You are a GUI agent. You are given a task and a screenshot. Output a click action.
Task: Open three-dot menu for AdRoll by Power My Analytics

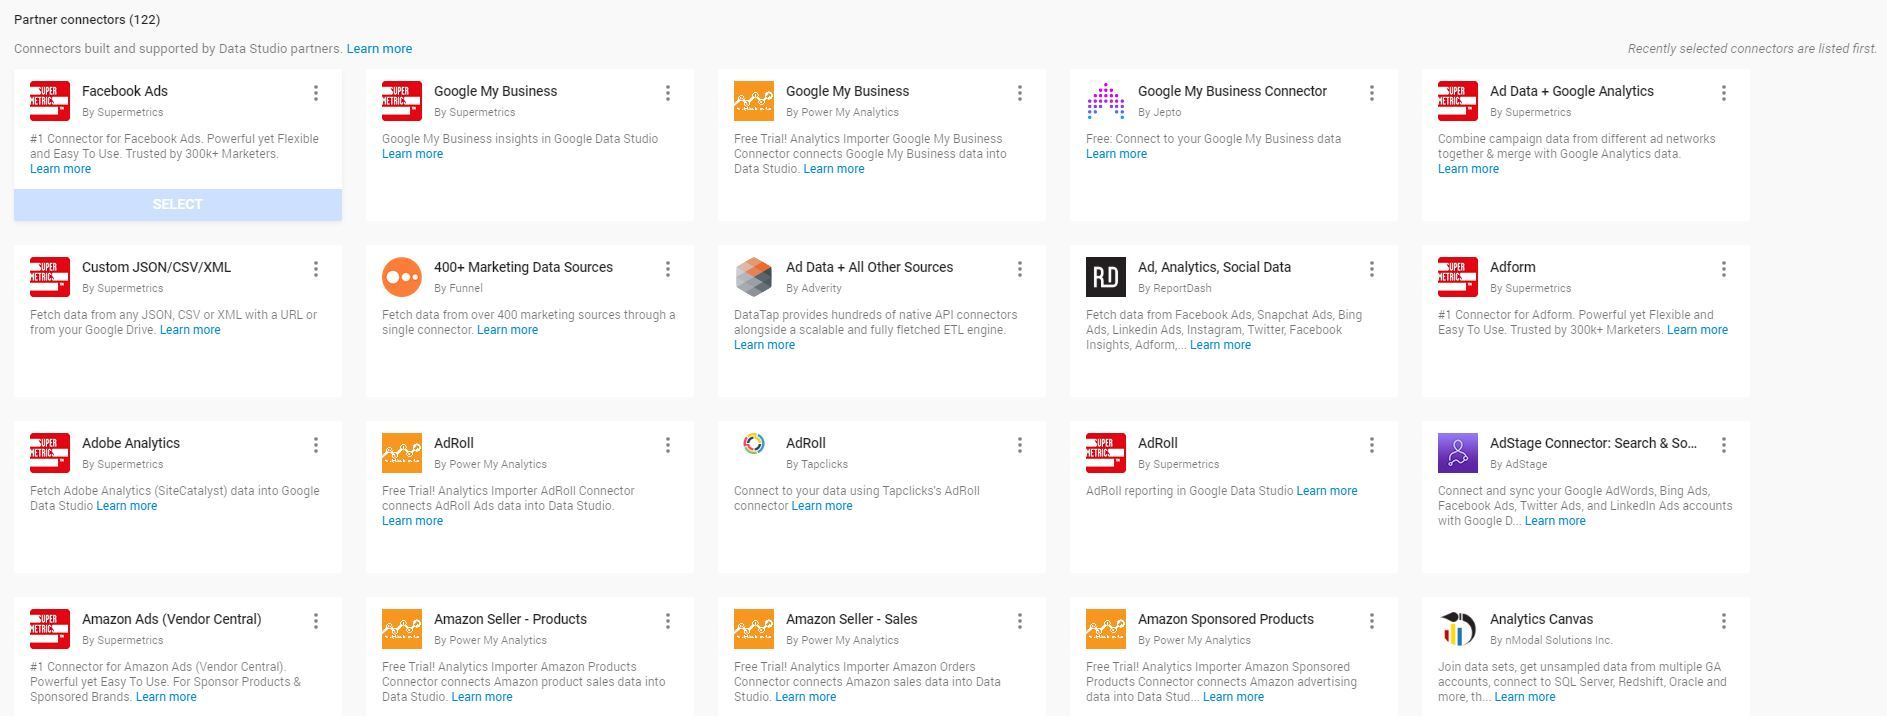pyautogui.click(x=668, y=445)
